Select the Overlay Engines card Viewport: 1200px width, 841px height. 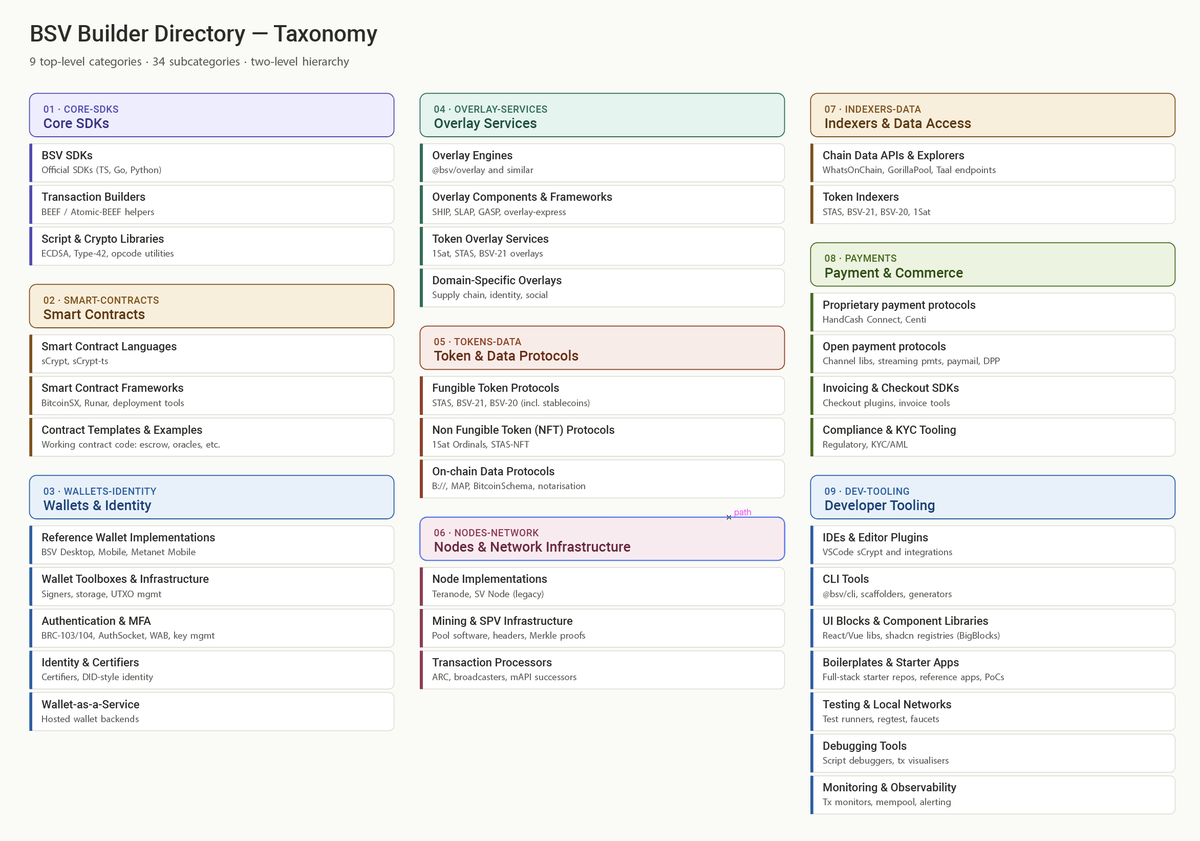pos(602,163)
